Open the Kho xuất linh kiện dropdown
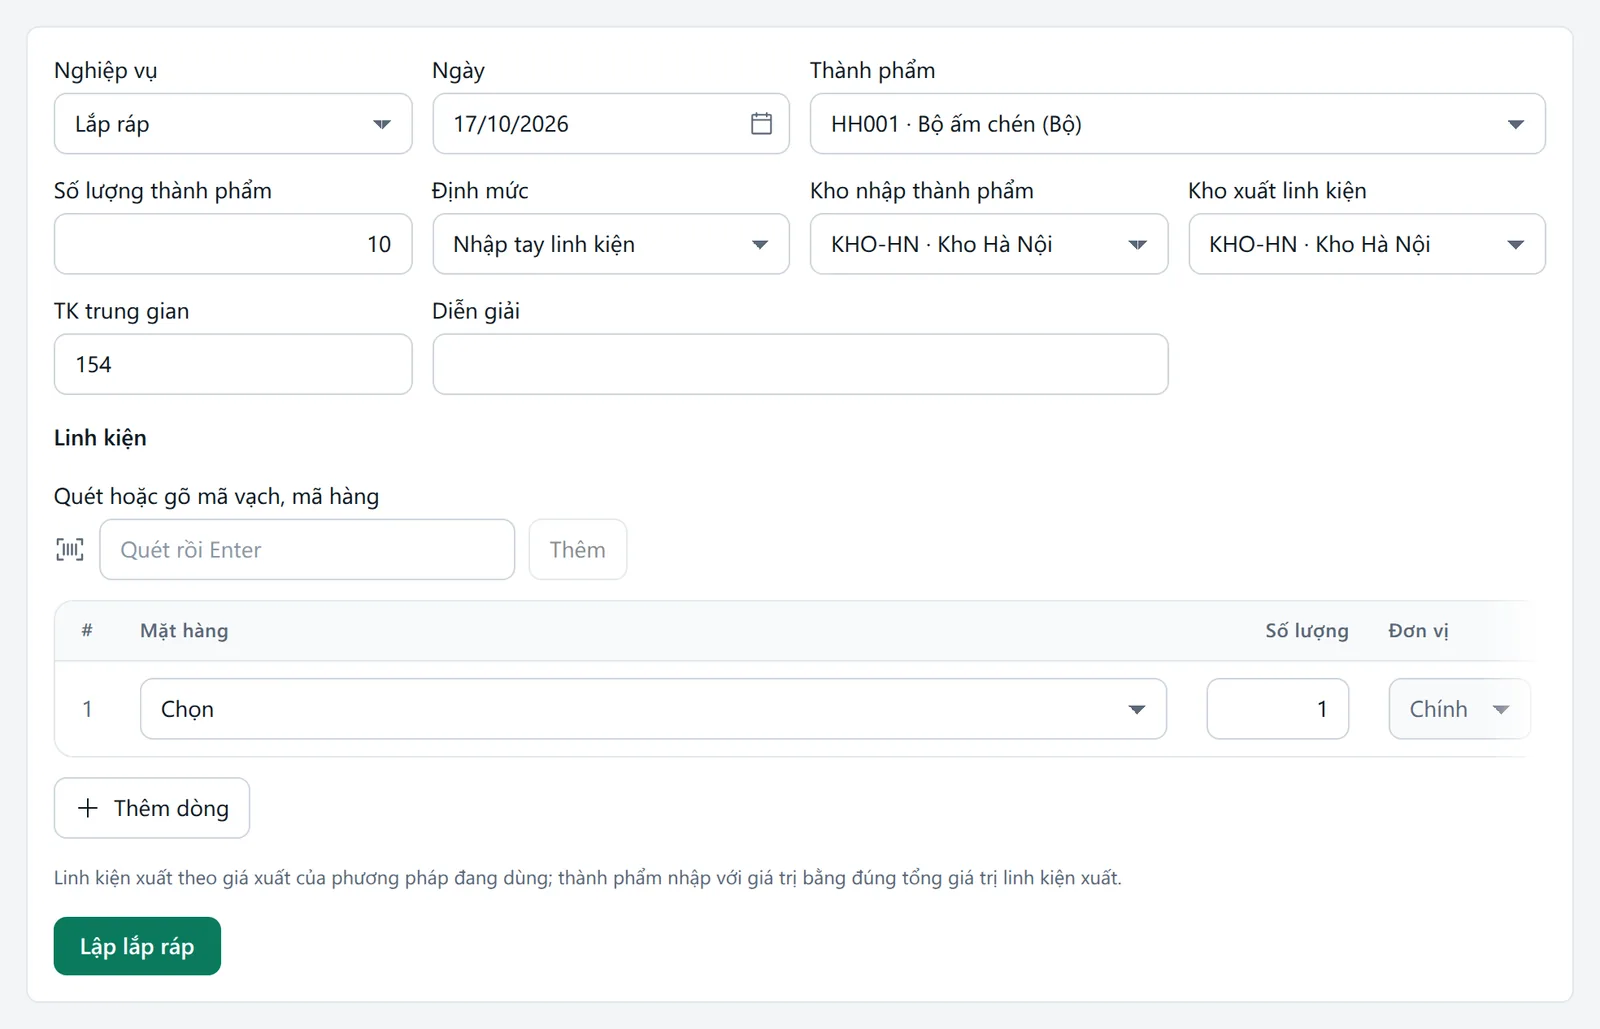 tap(1367, 244)
